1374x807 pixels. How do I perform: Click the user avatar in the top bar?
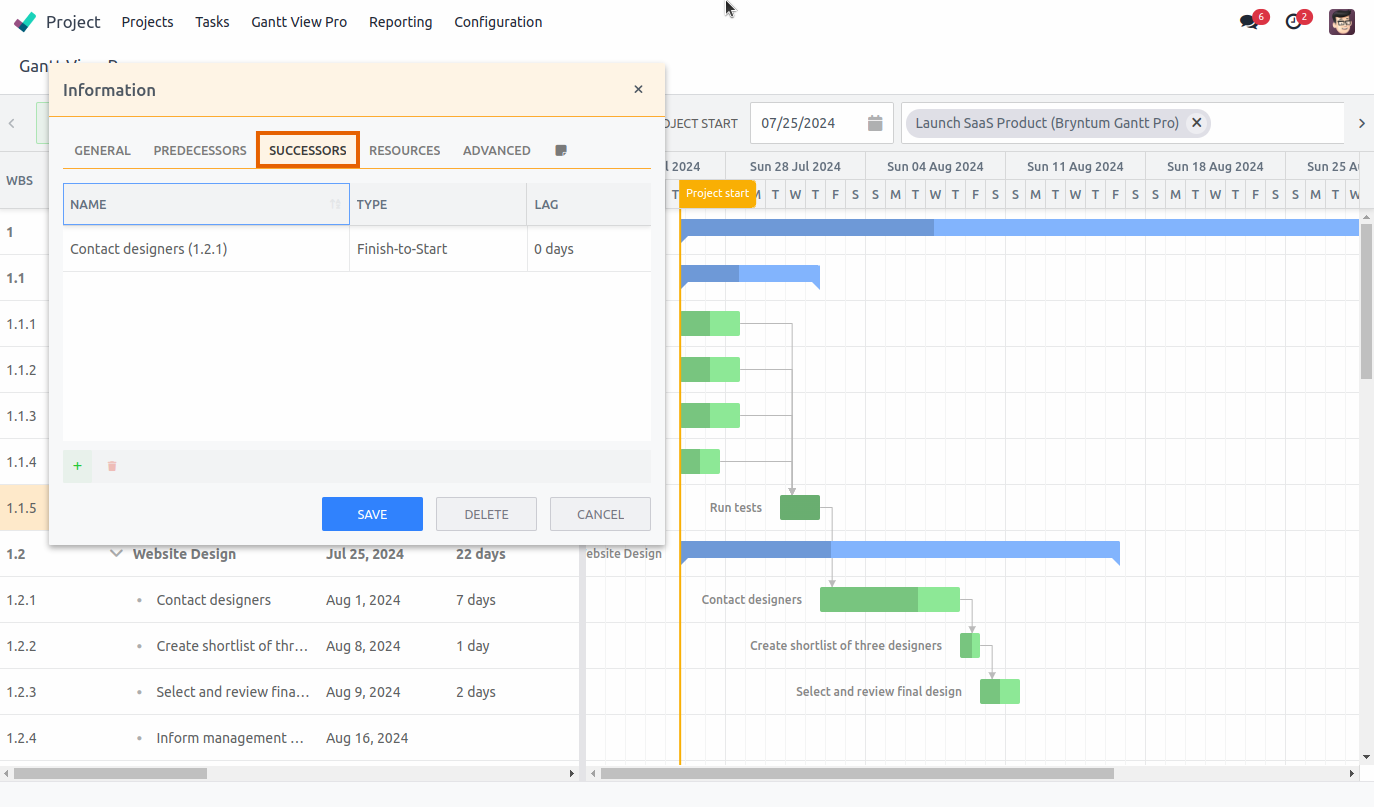[1341, 20]
